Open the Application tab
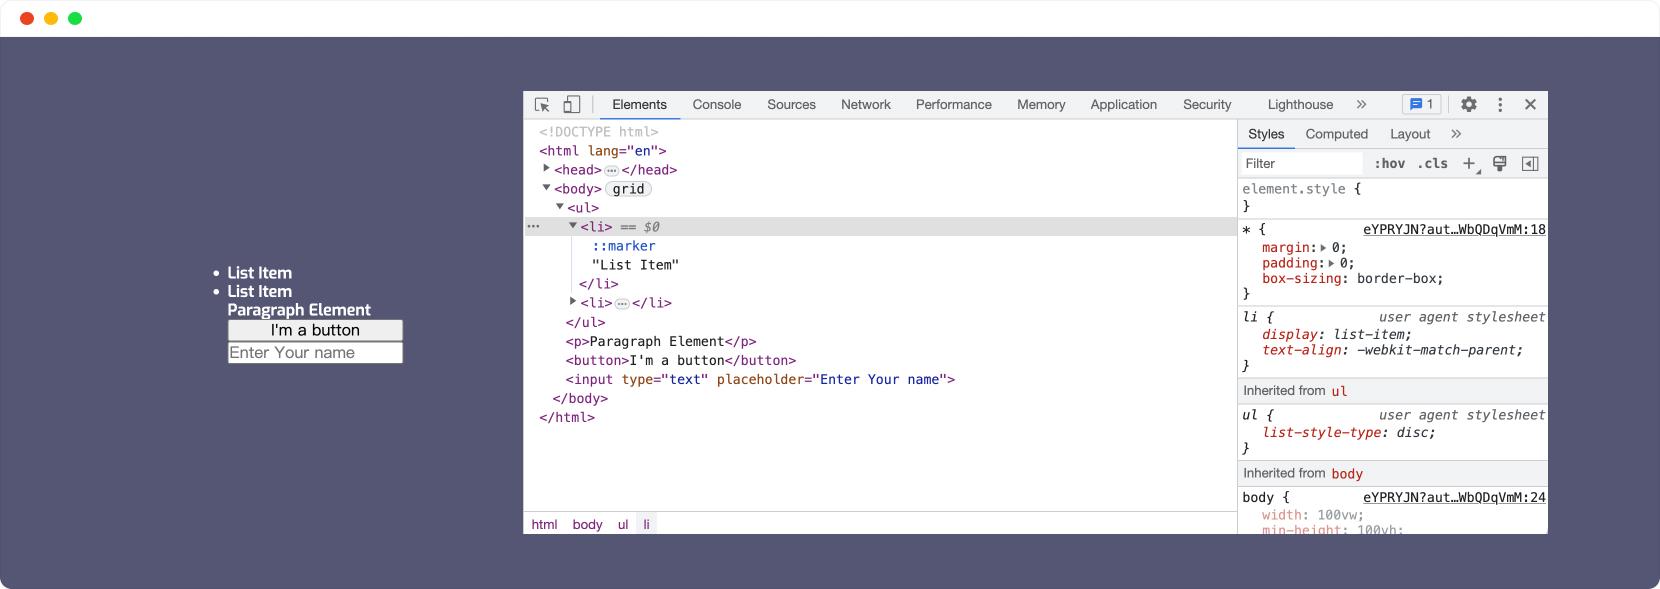This screenshot has width=1660, height=589. point(1124,105)
